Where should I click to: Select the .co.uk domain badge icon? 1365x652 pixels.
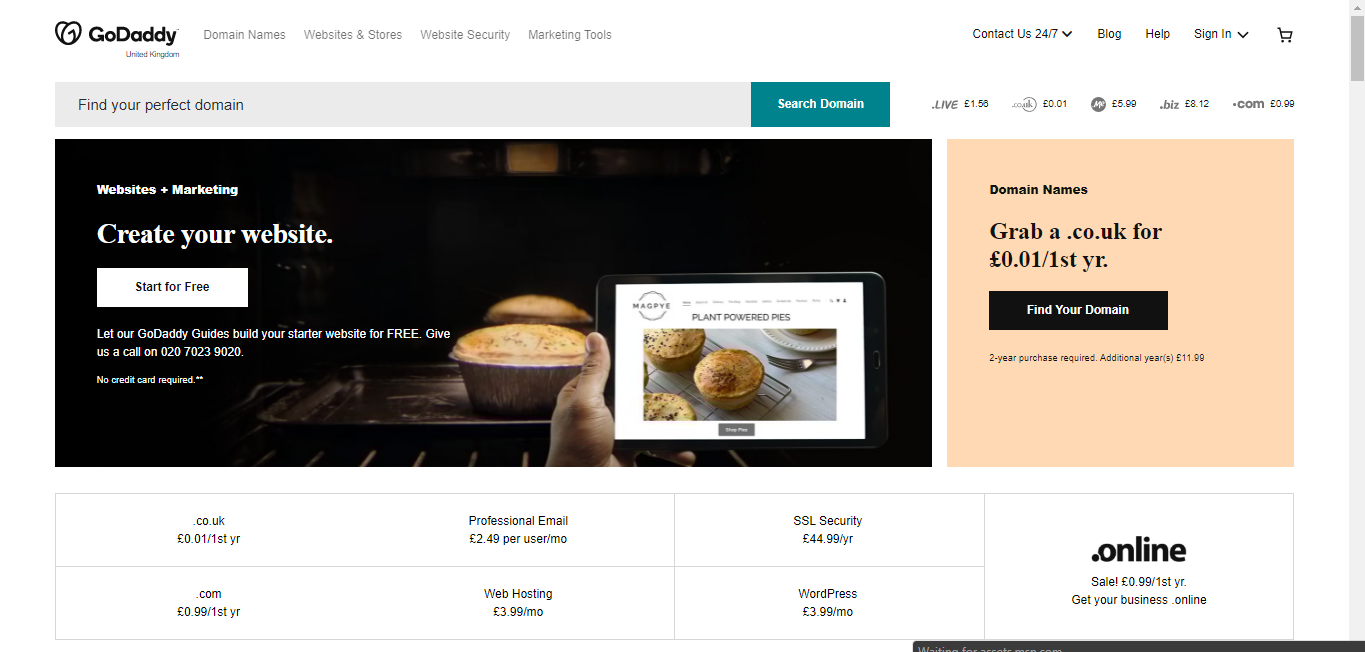point(1024,104)
